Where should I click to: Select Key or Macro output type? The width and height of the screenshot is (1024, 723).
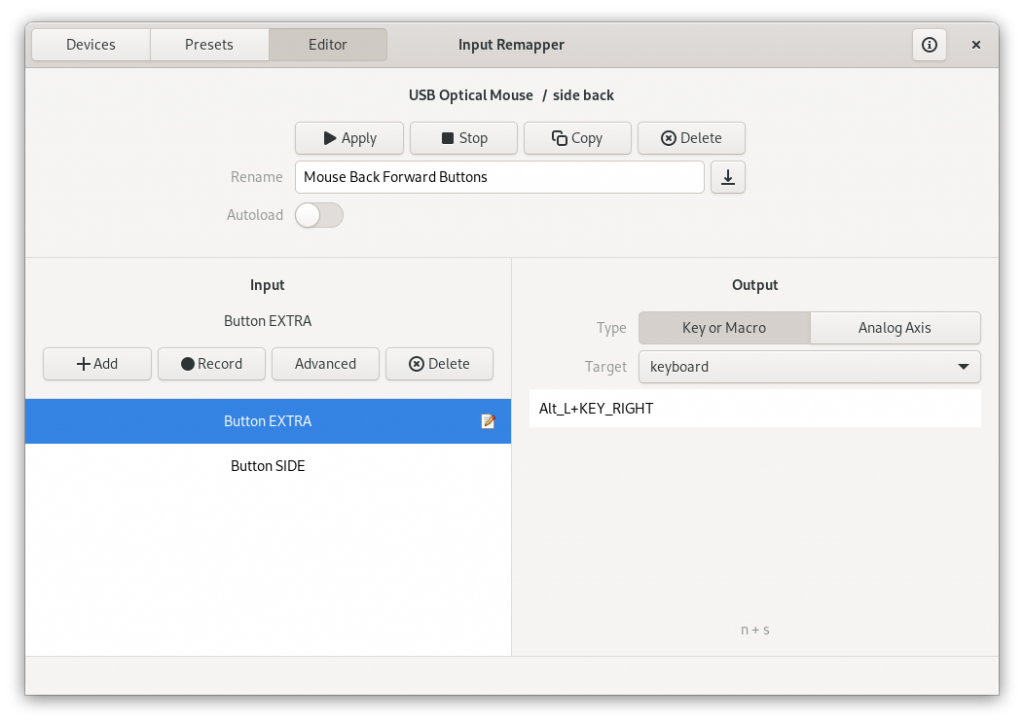coord(724,327)
